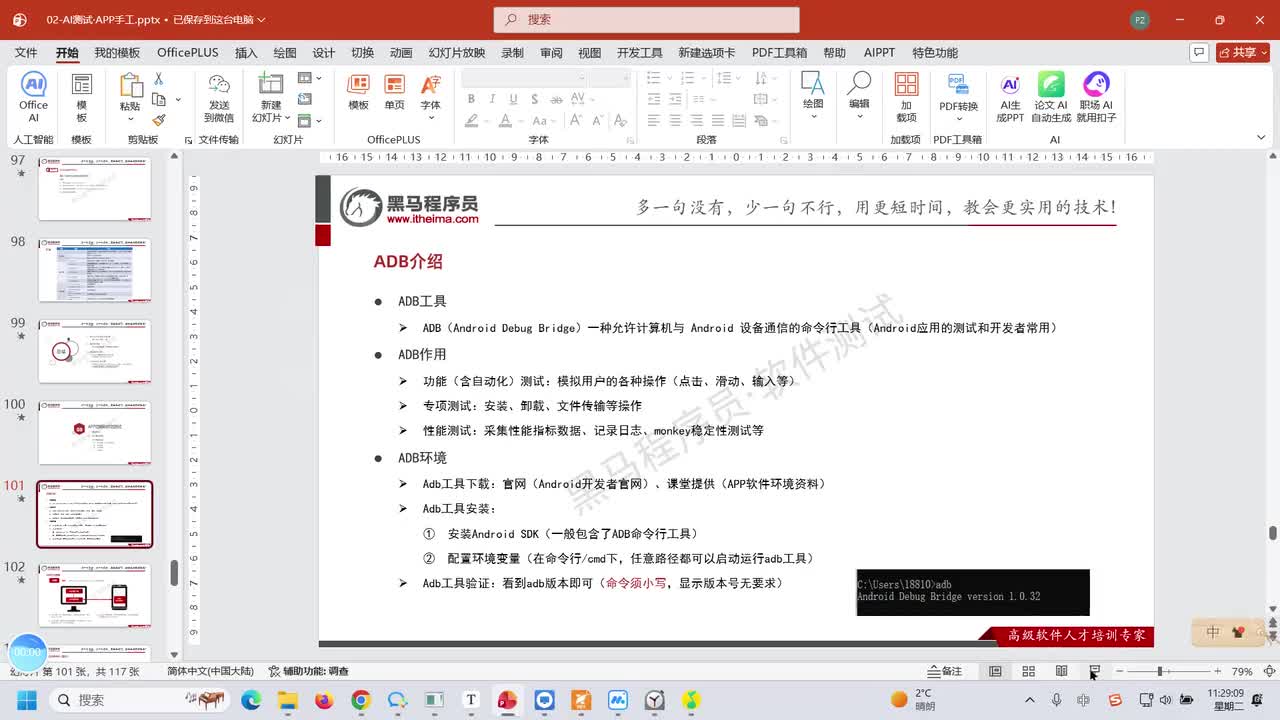
Task: Click zoom percentage 79%
Action: (x=1242, y=671)
